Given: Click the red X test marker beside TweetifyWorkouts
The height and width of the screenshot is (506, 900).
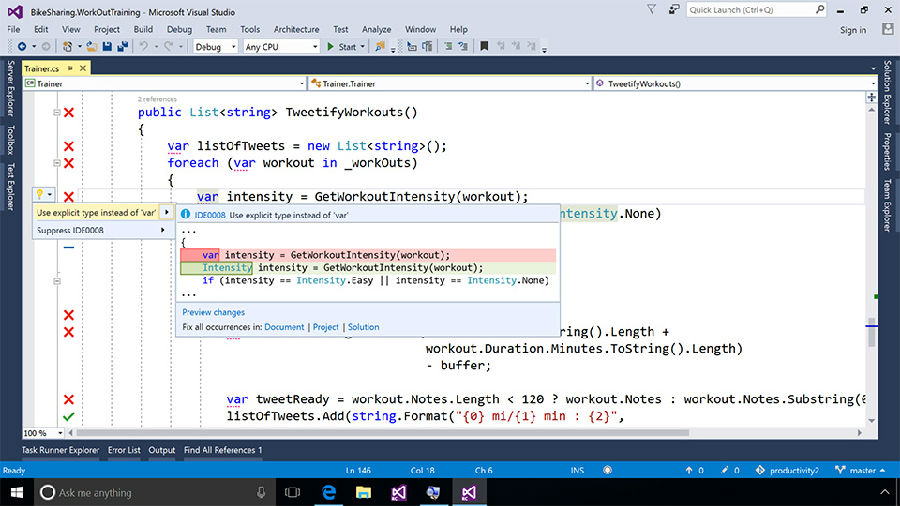Looking at the screenshot, I should [x=69, y=112].
